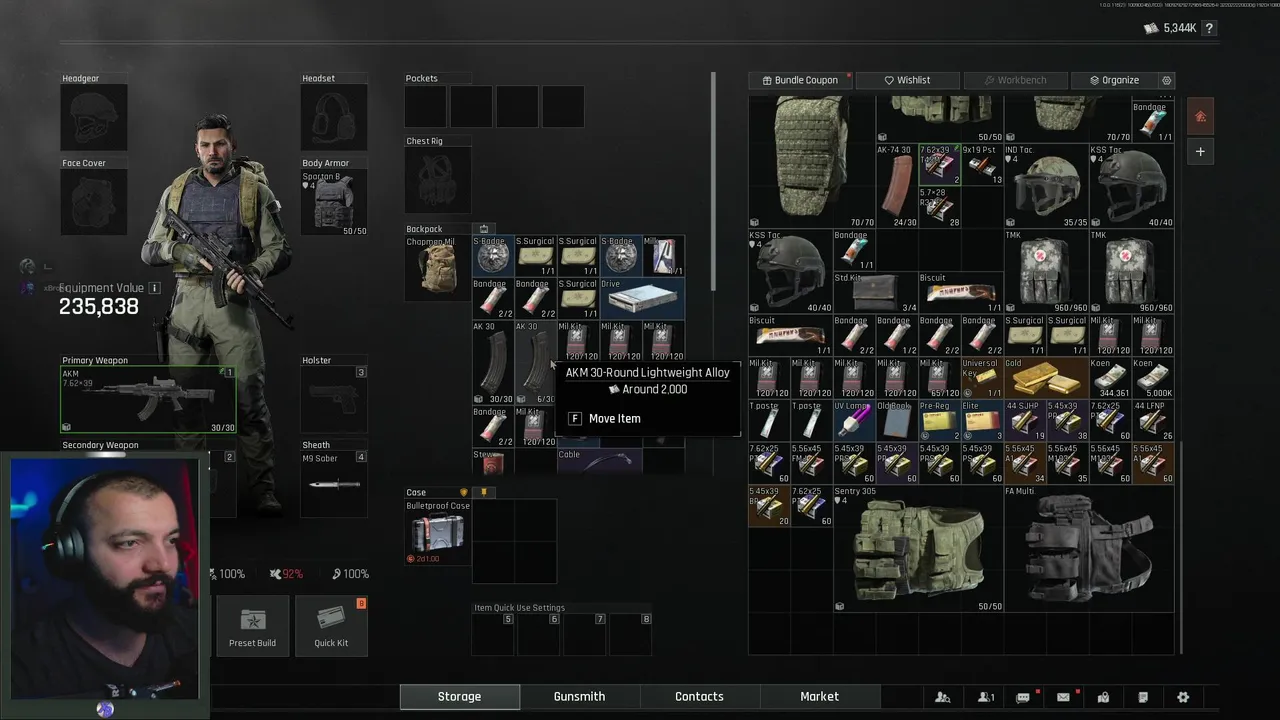Viewport: 1280px width, 720px height.
Task: Select the Bulletproof Case item
Action: 438,532
